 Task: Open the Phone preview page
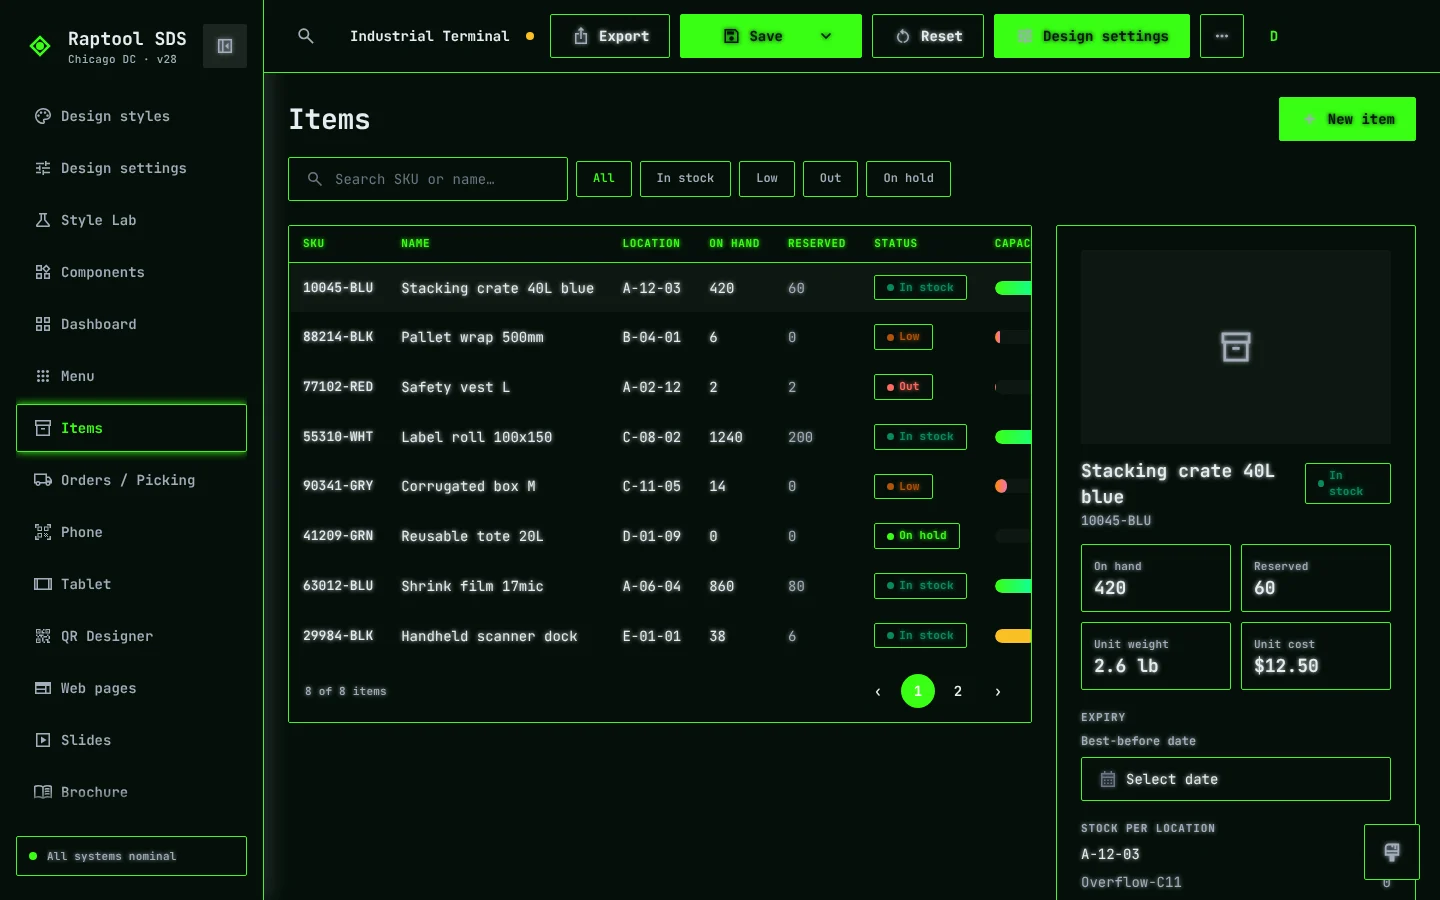click(131, 532)
